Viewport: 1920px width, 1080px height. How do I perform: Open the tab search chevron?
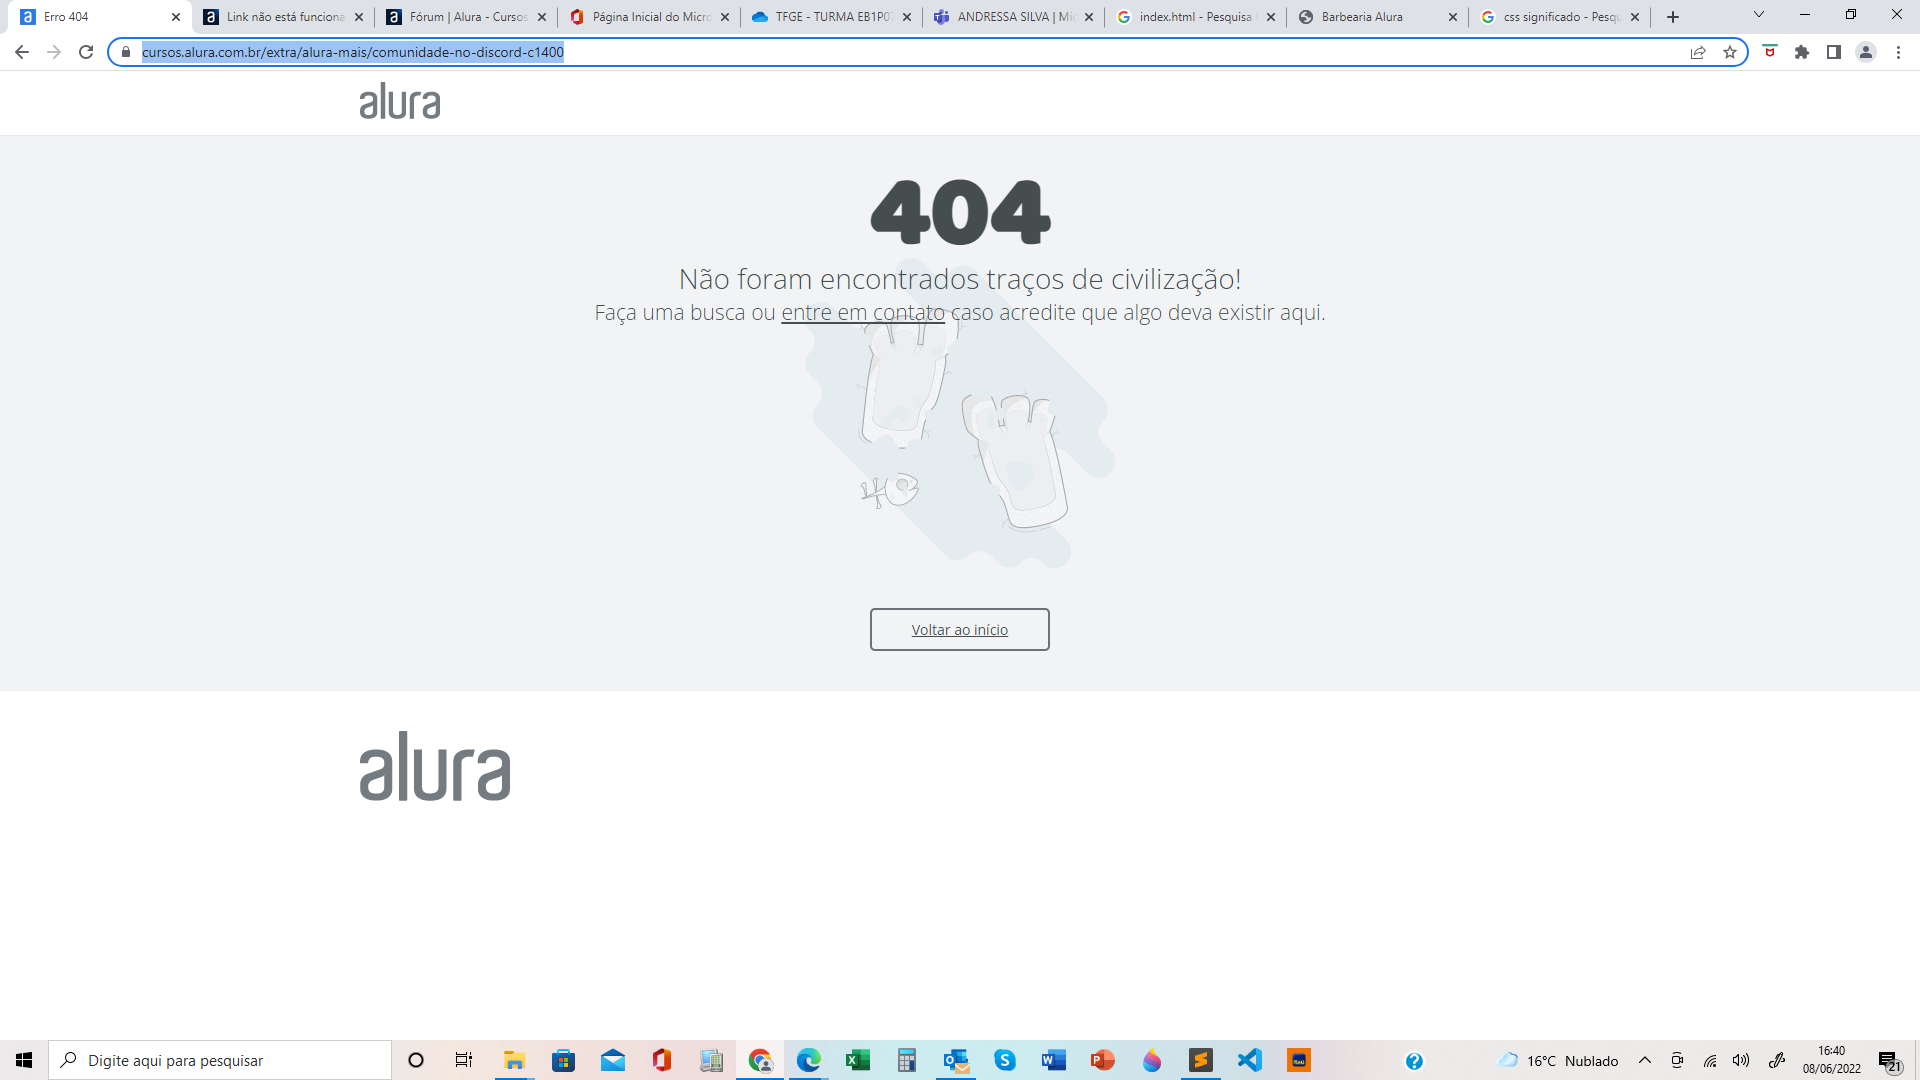(x=1759, y=15)
